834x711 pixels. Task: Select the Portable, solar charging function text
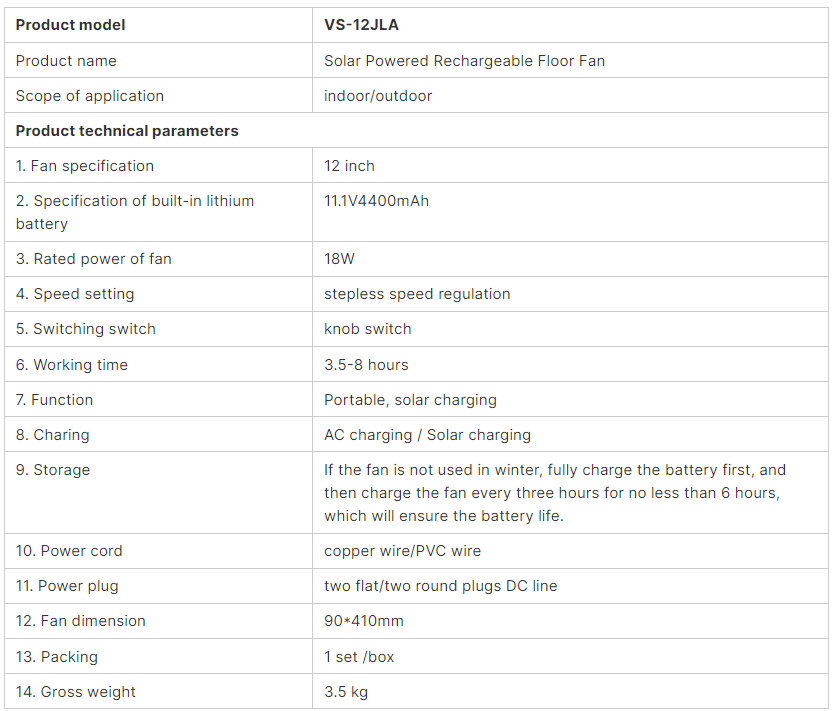[x=411, y=400]
